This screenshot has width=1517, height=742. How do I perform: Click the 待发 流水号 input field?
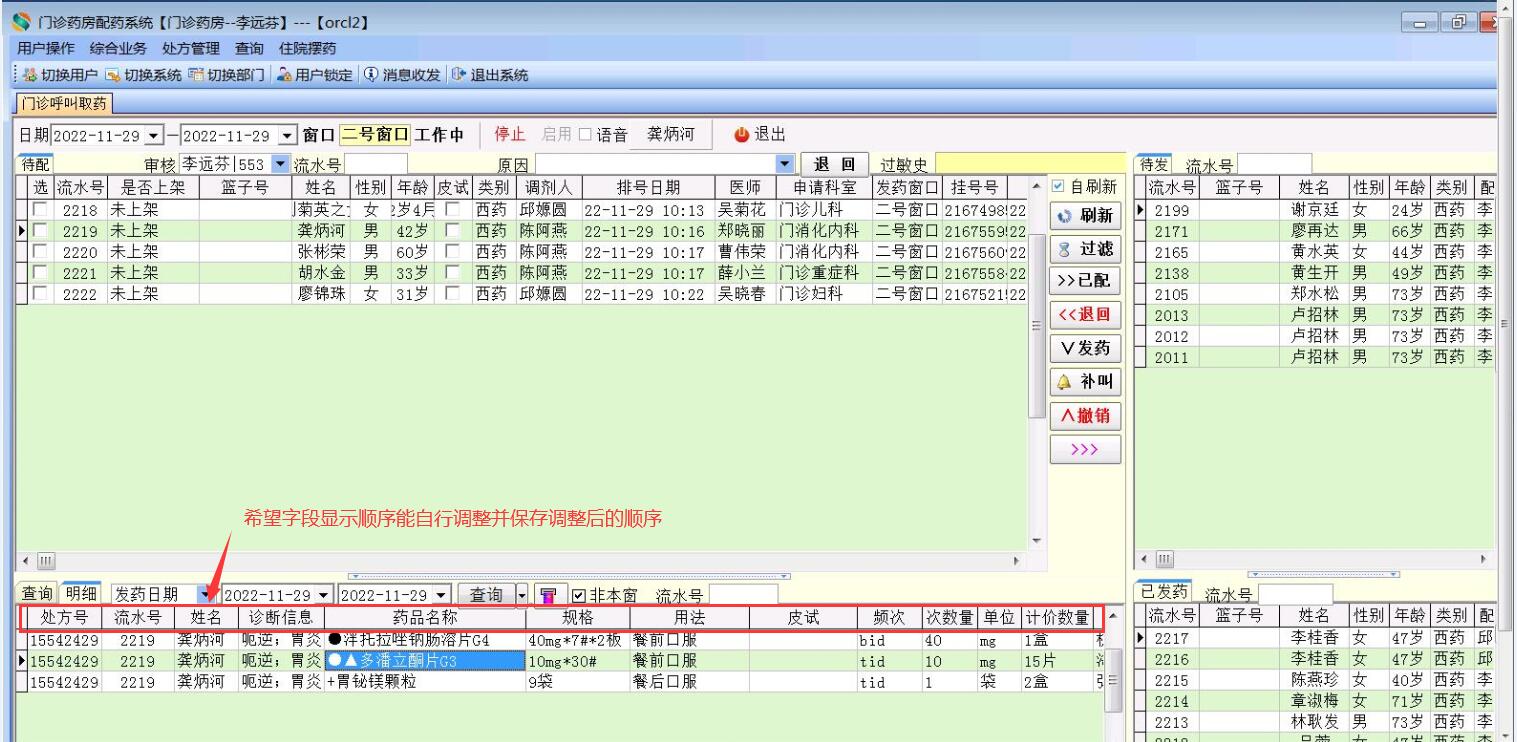click(1274, 163)
